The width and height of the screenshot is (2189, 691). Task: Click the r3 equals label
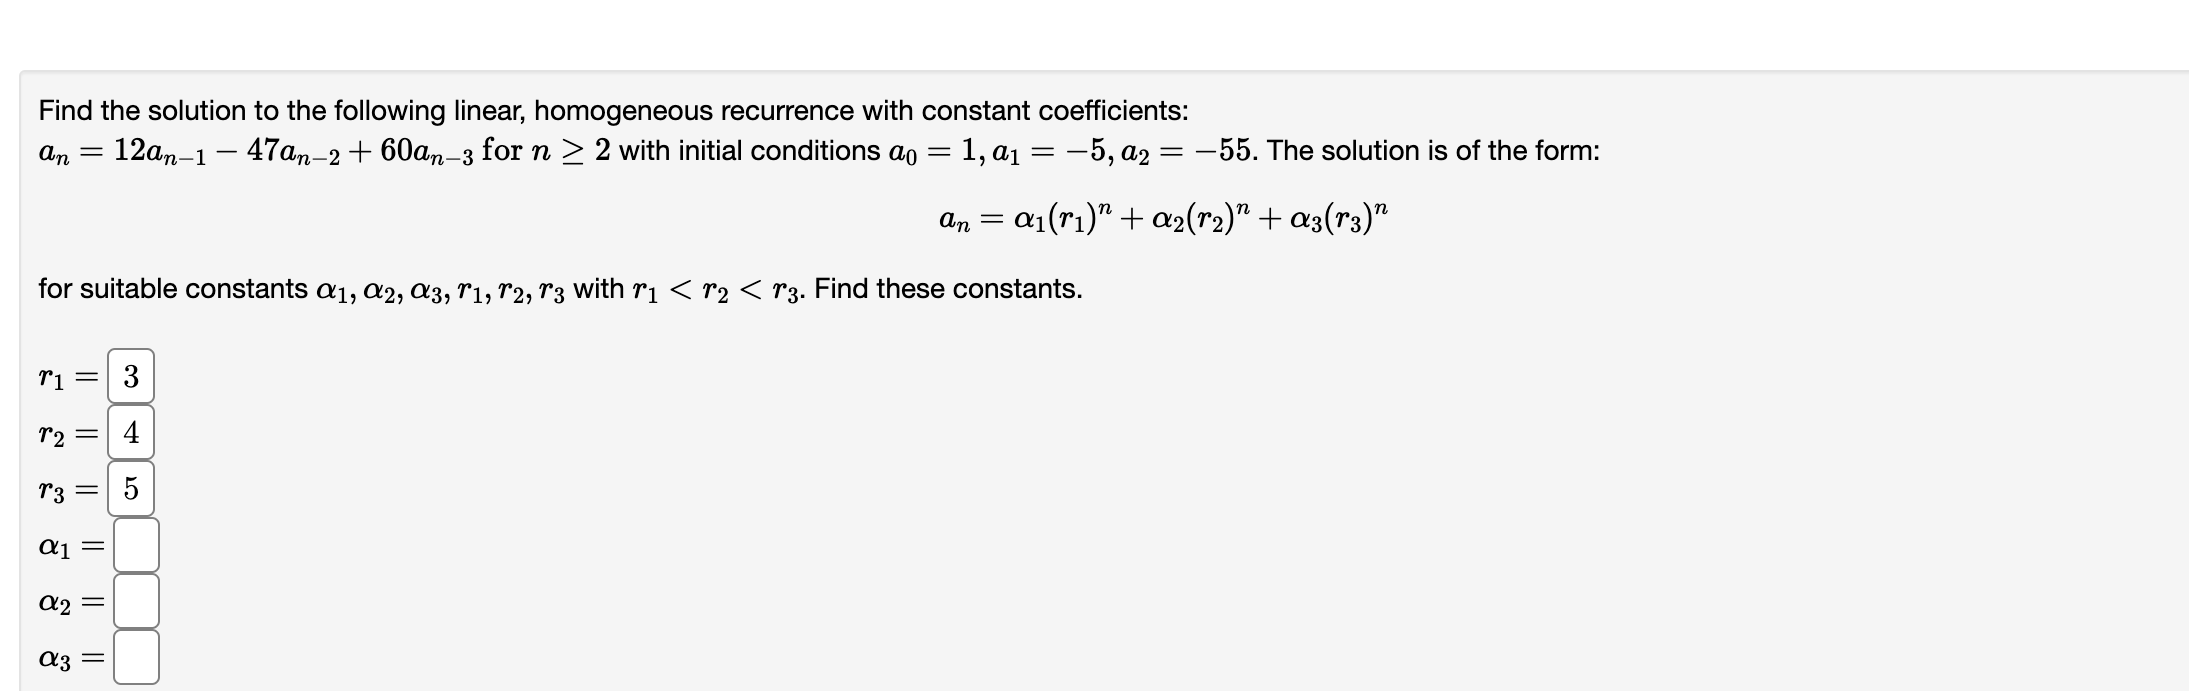pos(70,489)
